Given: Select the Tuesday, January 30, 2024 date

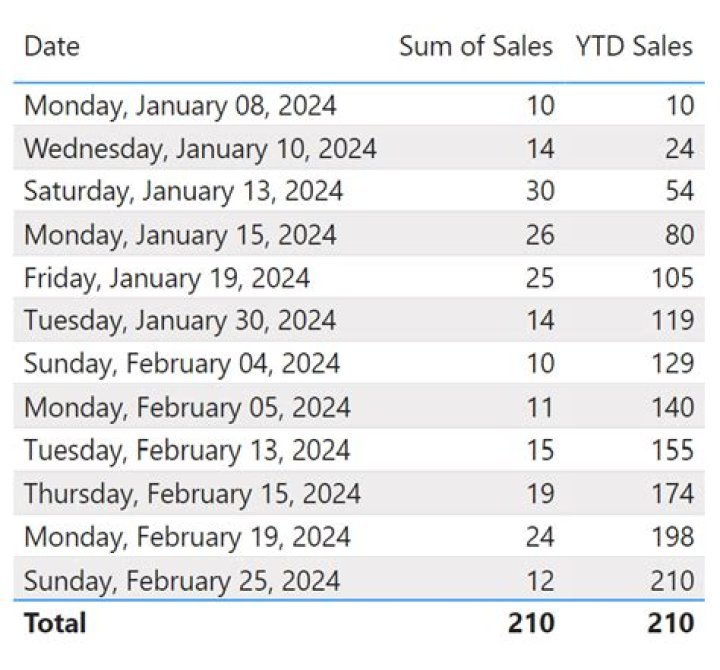Looking at the screenshot, I should pyautogui.click(x=180, y=321).
